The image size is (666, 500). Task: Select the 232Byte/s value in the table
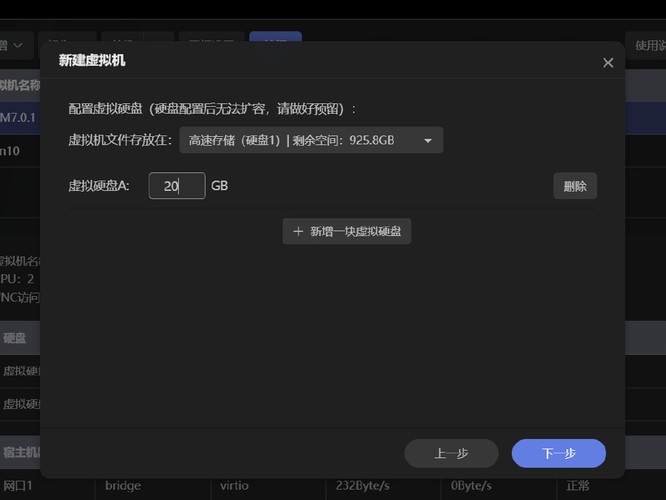point(362,486)
